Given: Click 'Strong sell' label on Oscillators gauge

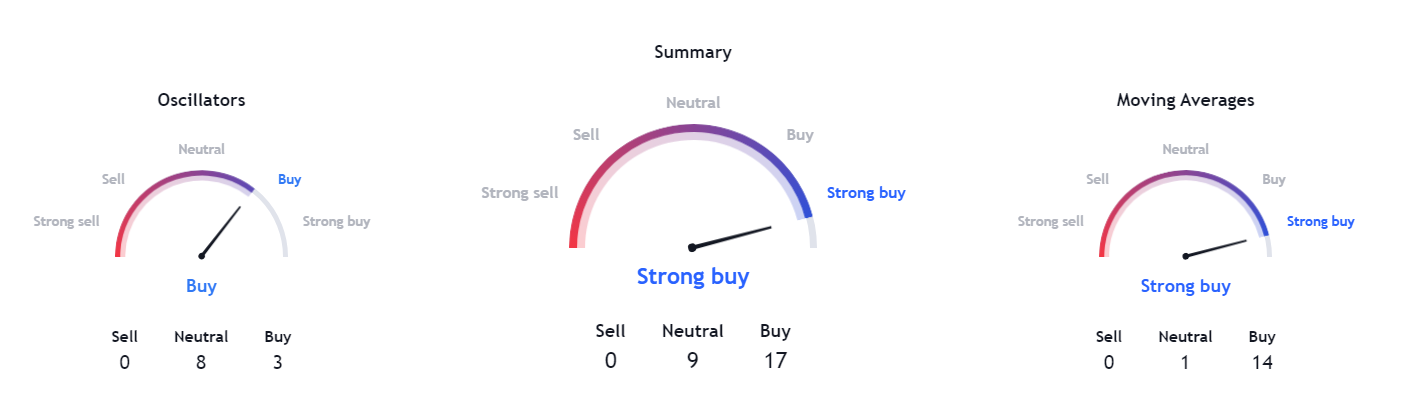Looking at the screenshot, I should (x=67, y=221).
